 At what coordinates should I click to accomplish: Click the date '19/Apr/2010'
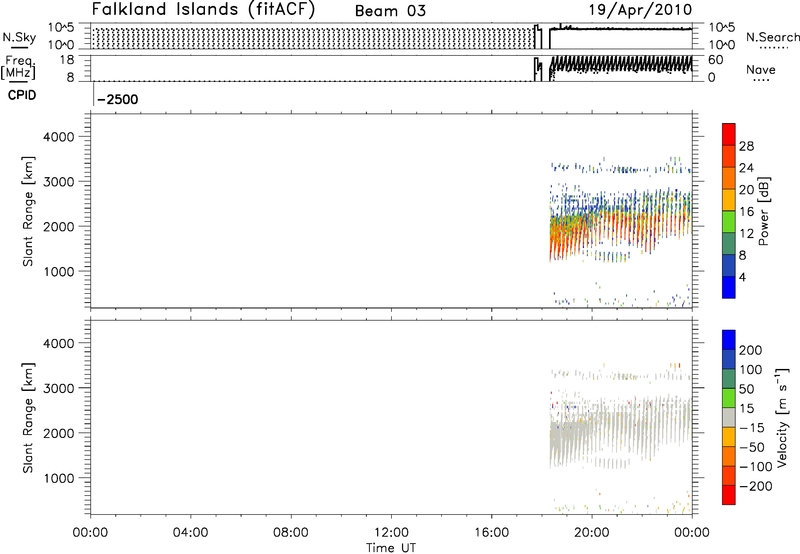coord(640,10)
